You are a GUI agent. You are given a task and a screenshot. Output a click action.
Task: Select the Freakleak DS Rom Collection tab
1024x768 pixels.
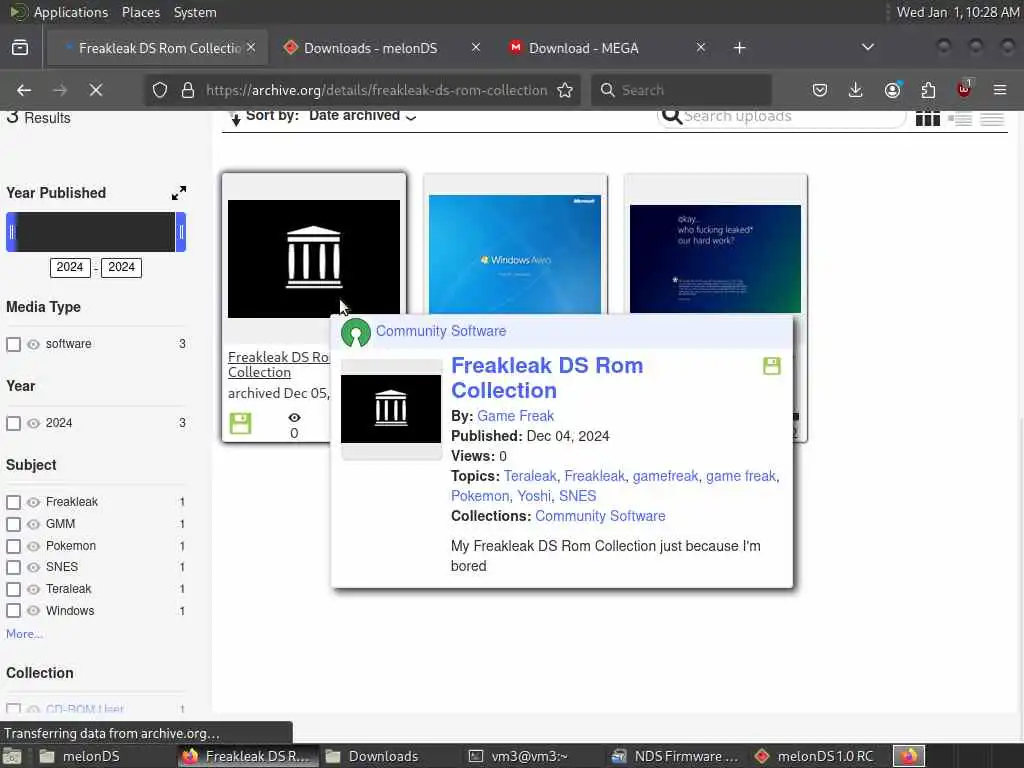(x=157, y=48)
